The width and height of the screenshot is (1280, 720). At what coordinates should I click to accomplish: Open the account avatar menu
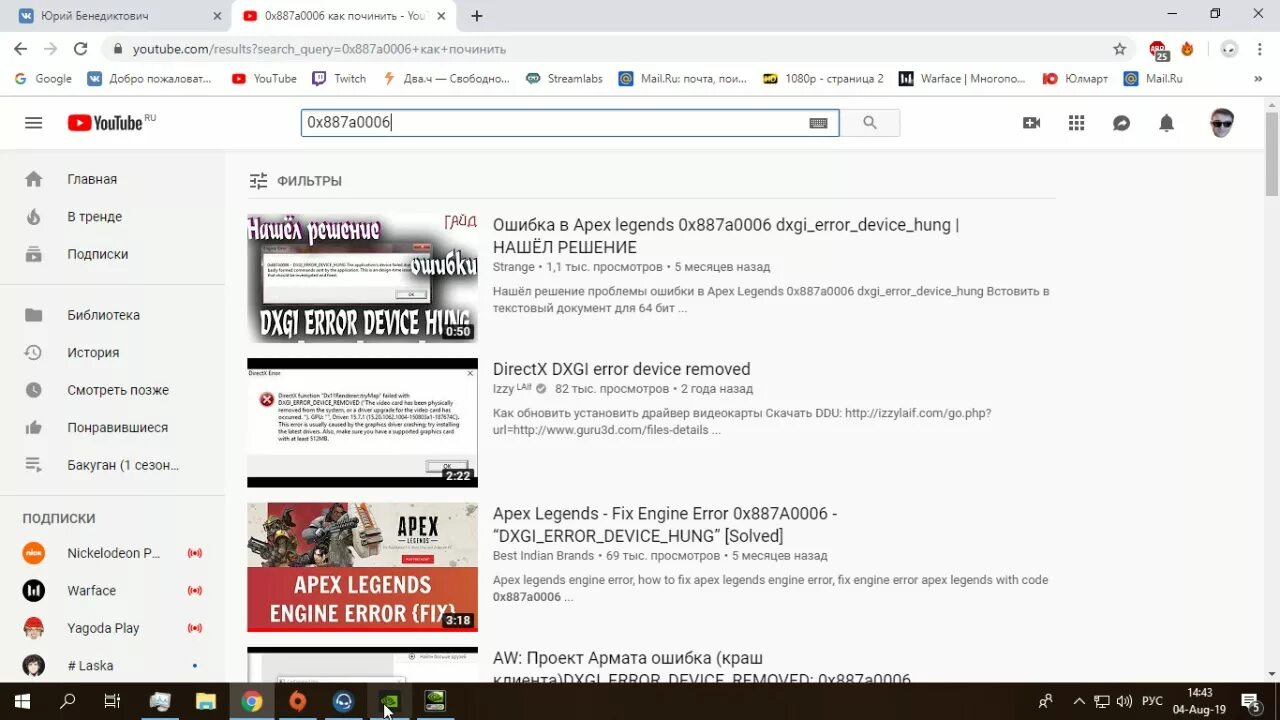(x=1221, y=123)
